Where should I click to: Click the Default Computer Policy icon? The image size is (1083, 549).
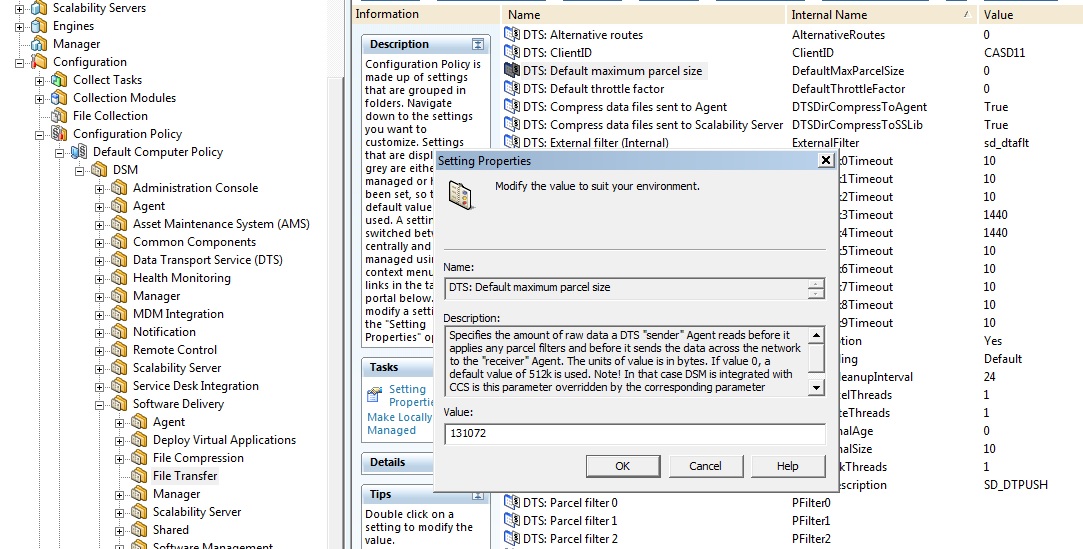click(x=79, y=152)
